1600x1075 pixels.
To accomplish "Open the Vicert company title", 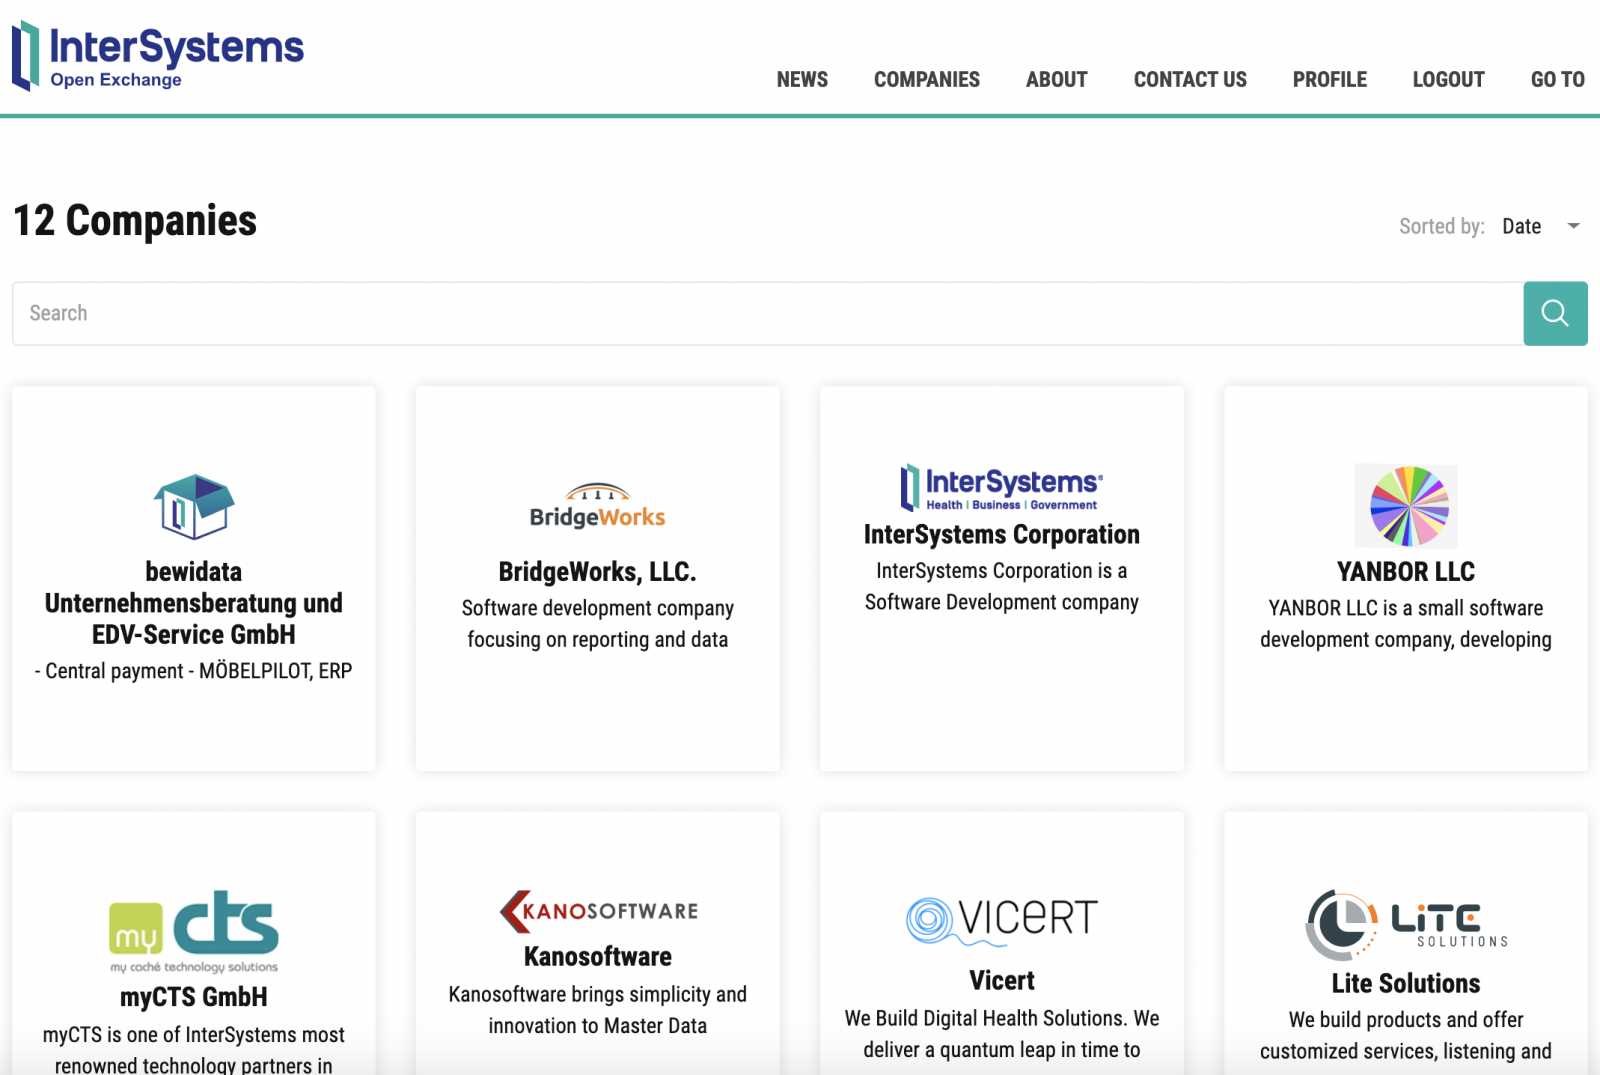I will (1002, 981).
